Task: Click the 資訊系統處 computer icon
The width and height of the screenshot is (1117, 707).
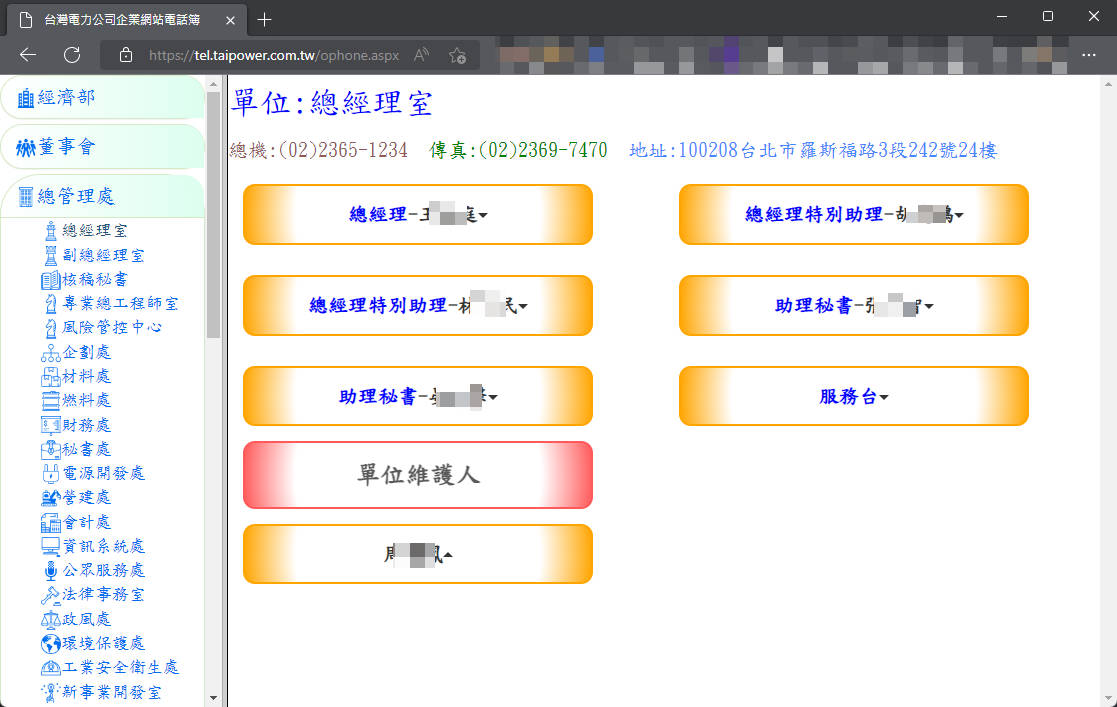Action: 51,547
